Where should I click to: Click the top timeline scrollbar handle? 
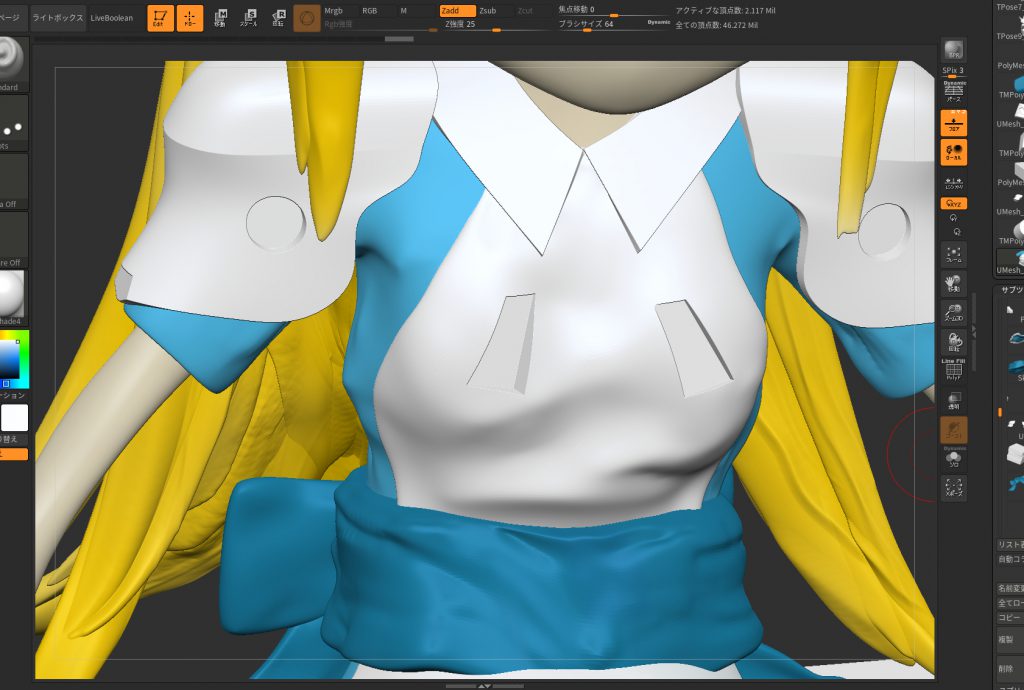pos(398,39)
